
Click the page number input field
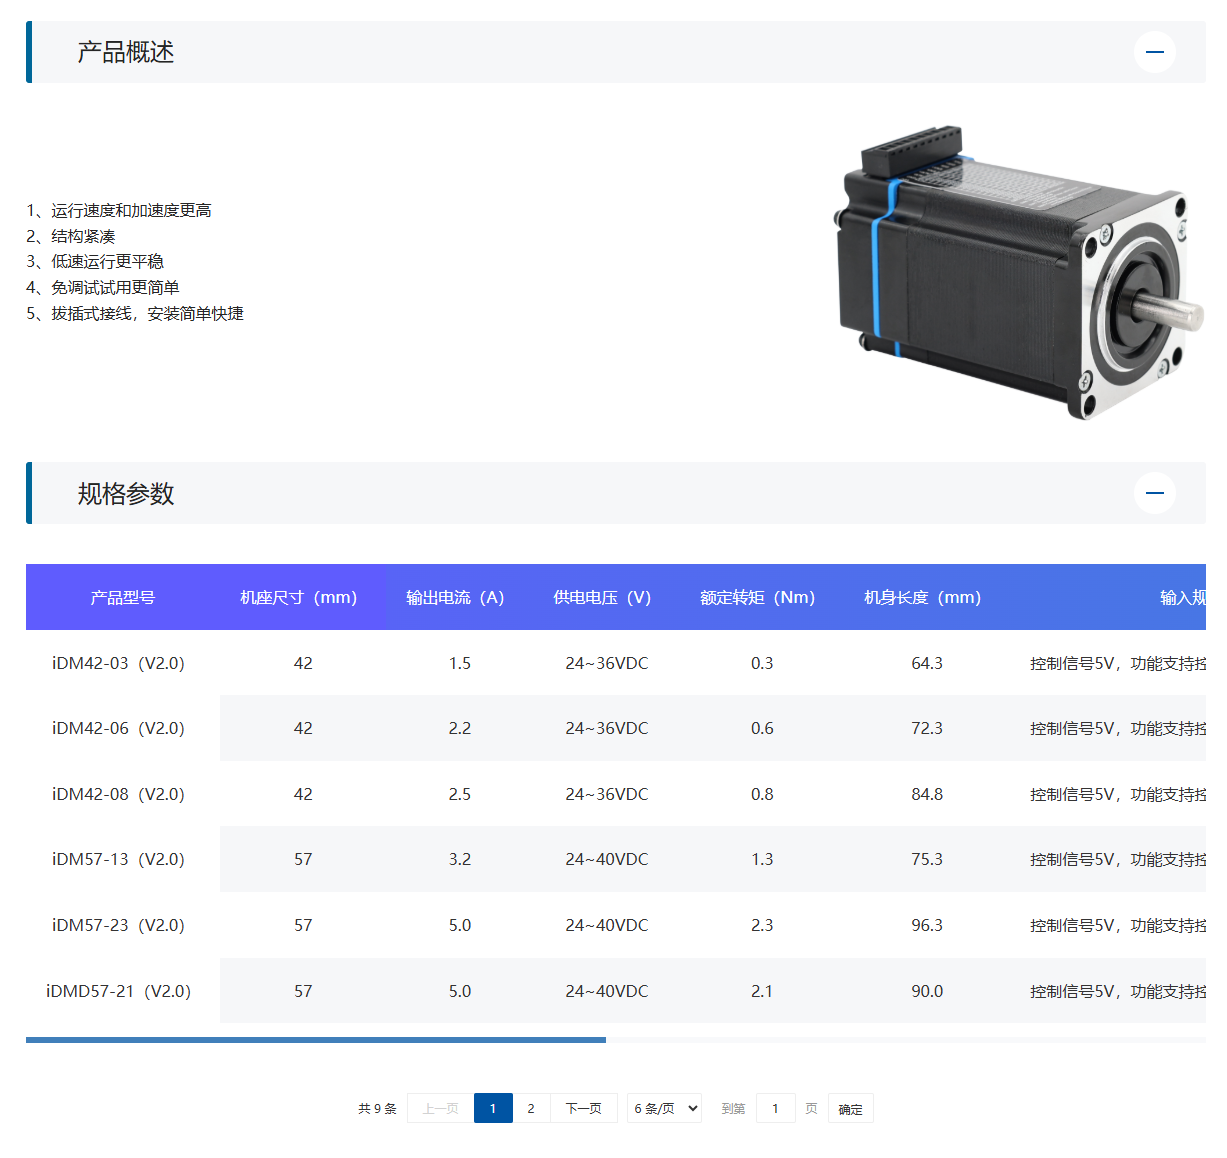pyautogui.click(x=775, y=1108)
